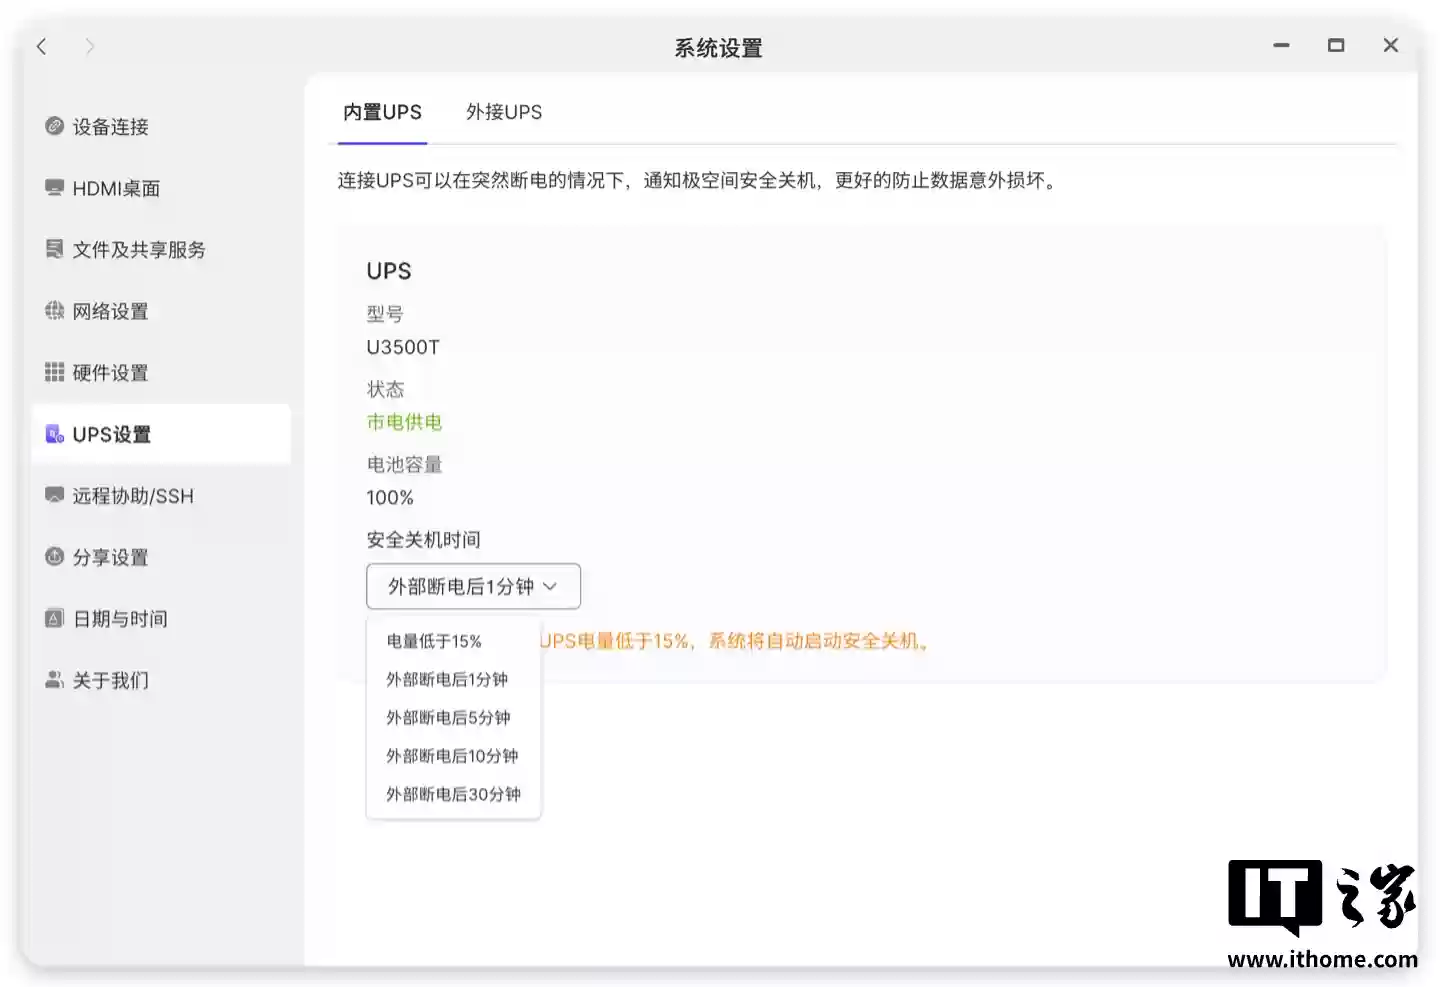Maximize the 系统设置 window
The height and width of the screenshot is (987, 1440).
[x=1335, y=46]
